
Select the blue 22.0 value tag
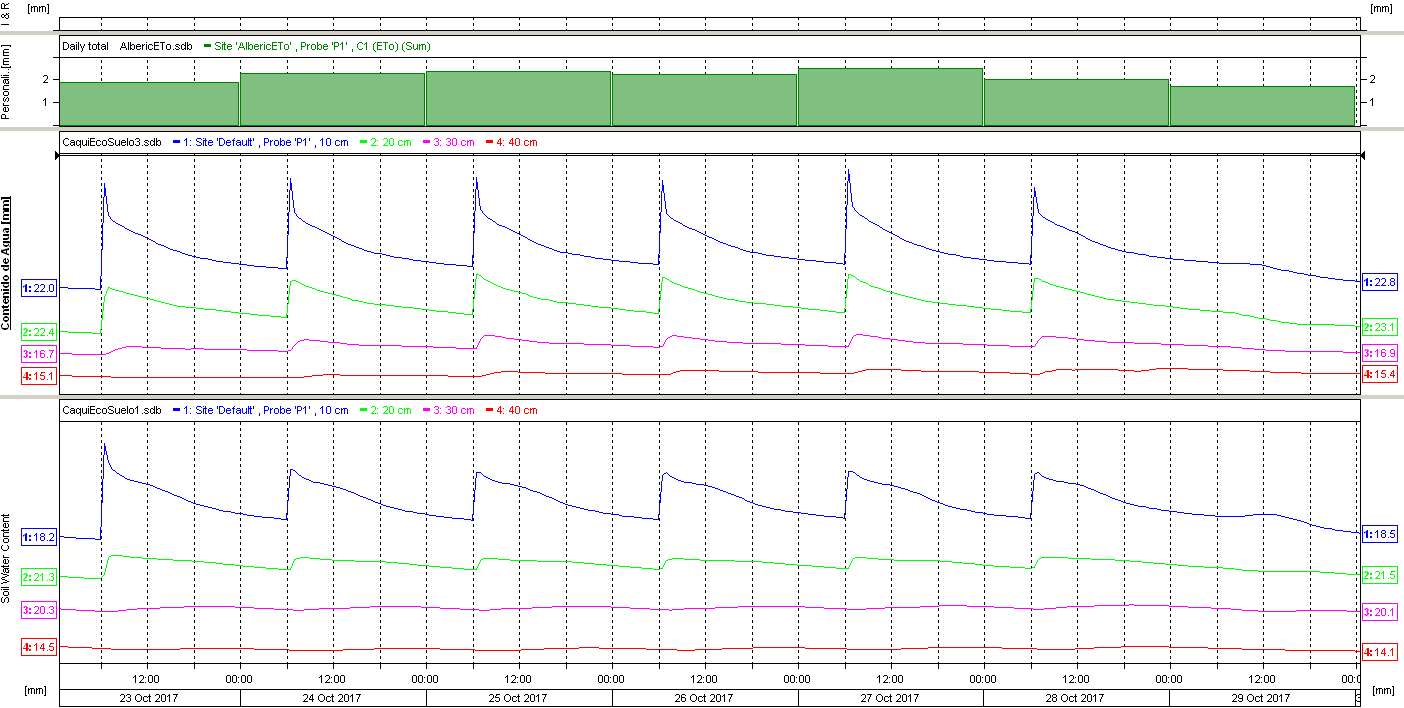pyautogui.click(x=39, y=288)
